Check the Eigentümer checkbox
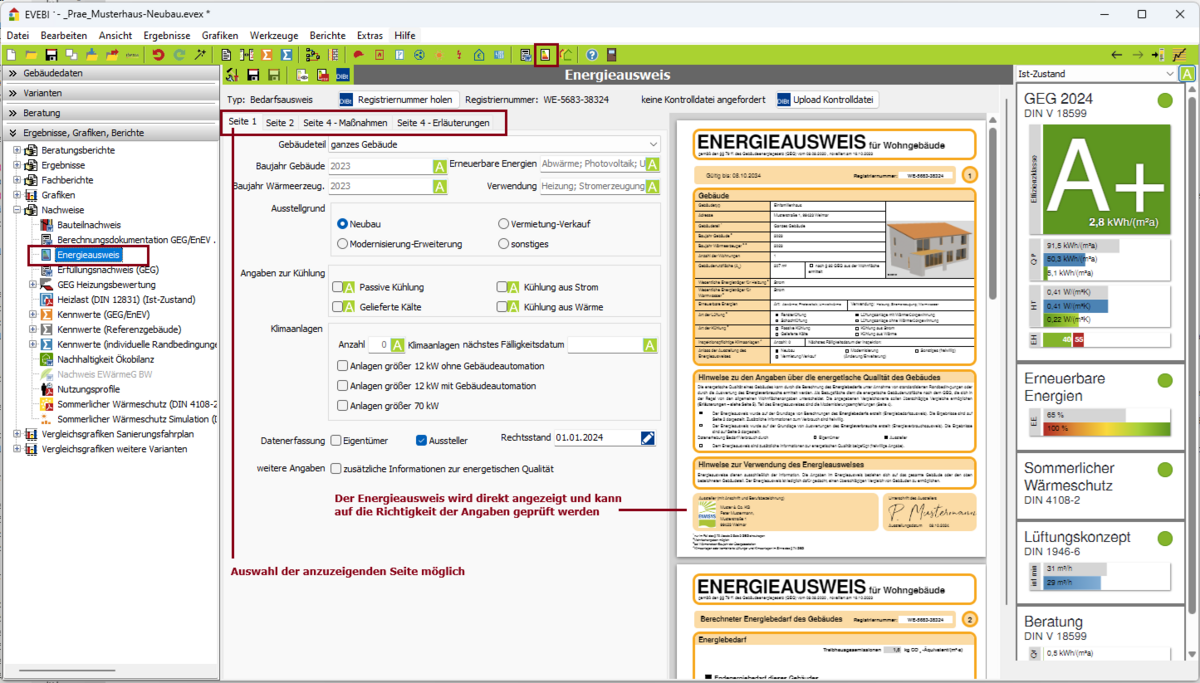Image resolution: width=1200 pixels, height=683 pixels. (334, 440)
